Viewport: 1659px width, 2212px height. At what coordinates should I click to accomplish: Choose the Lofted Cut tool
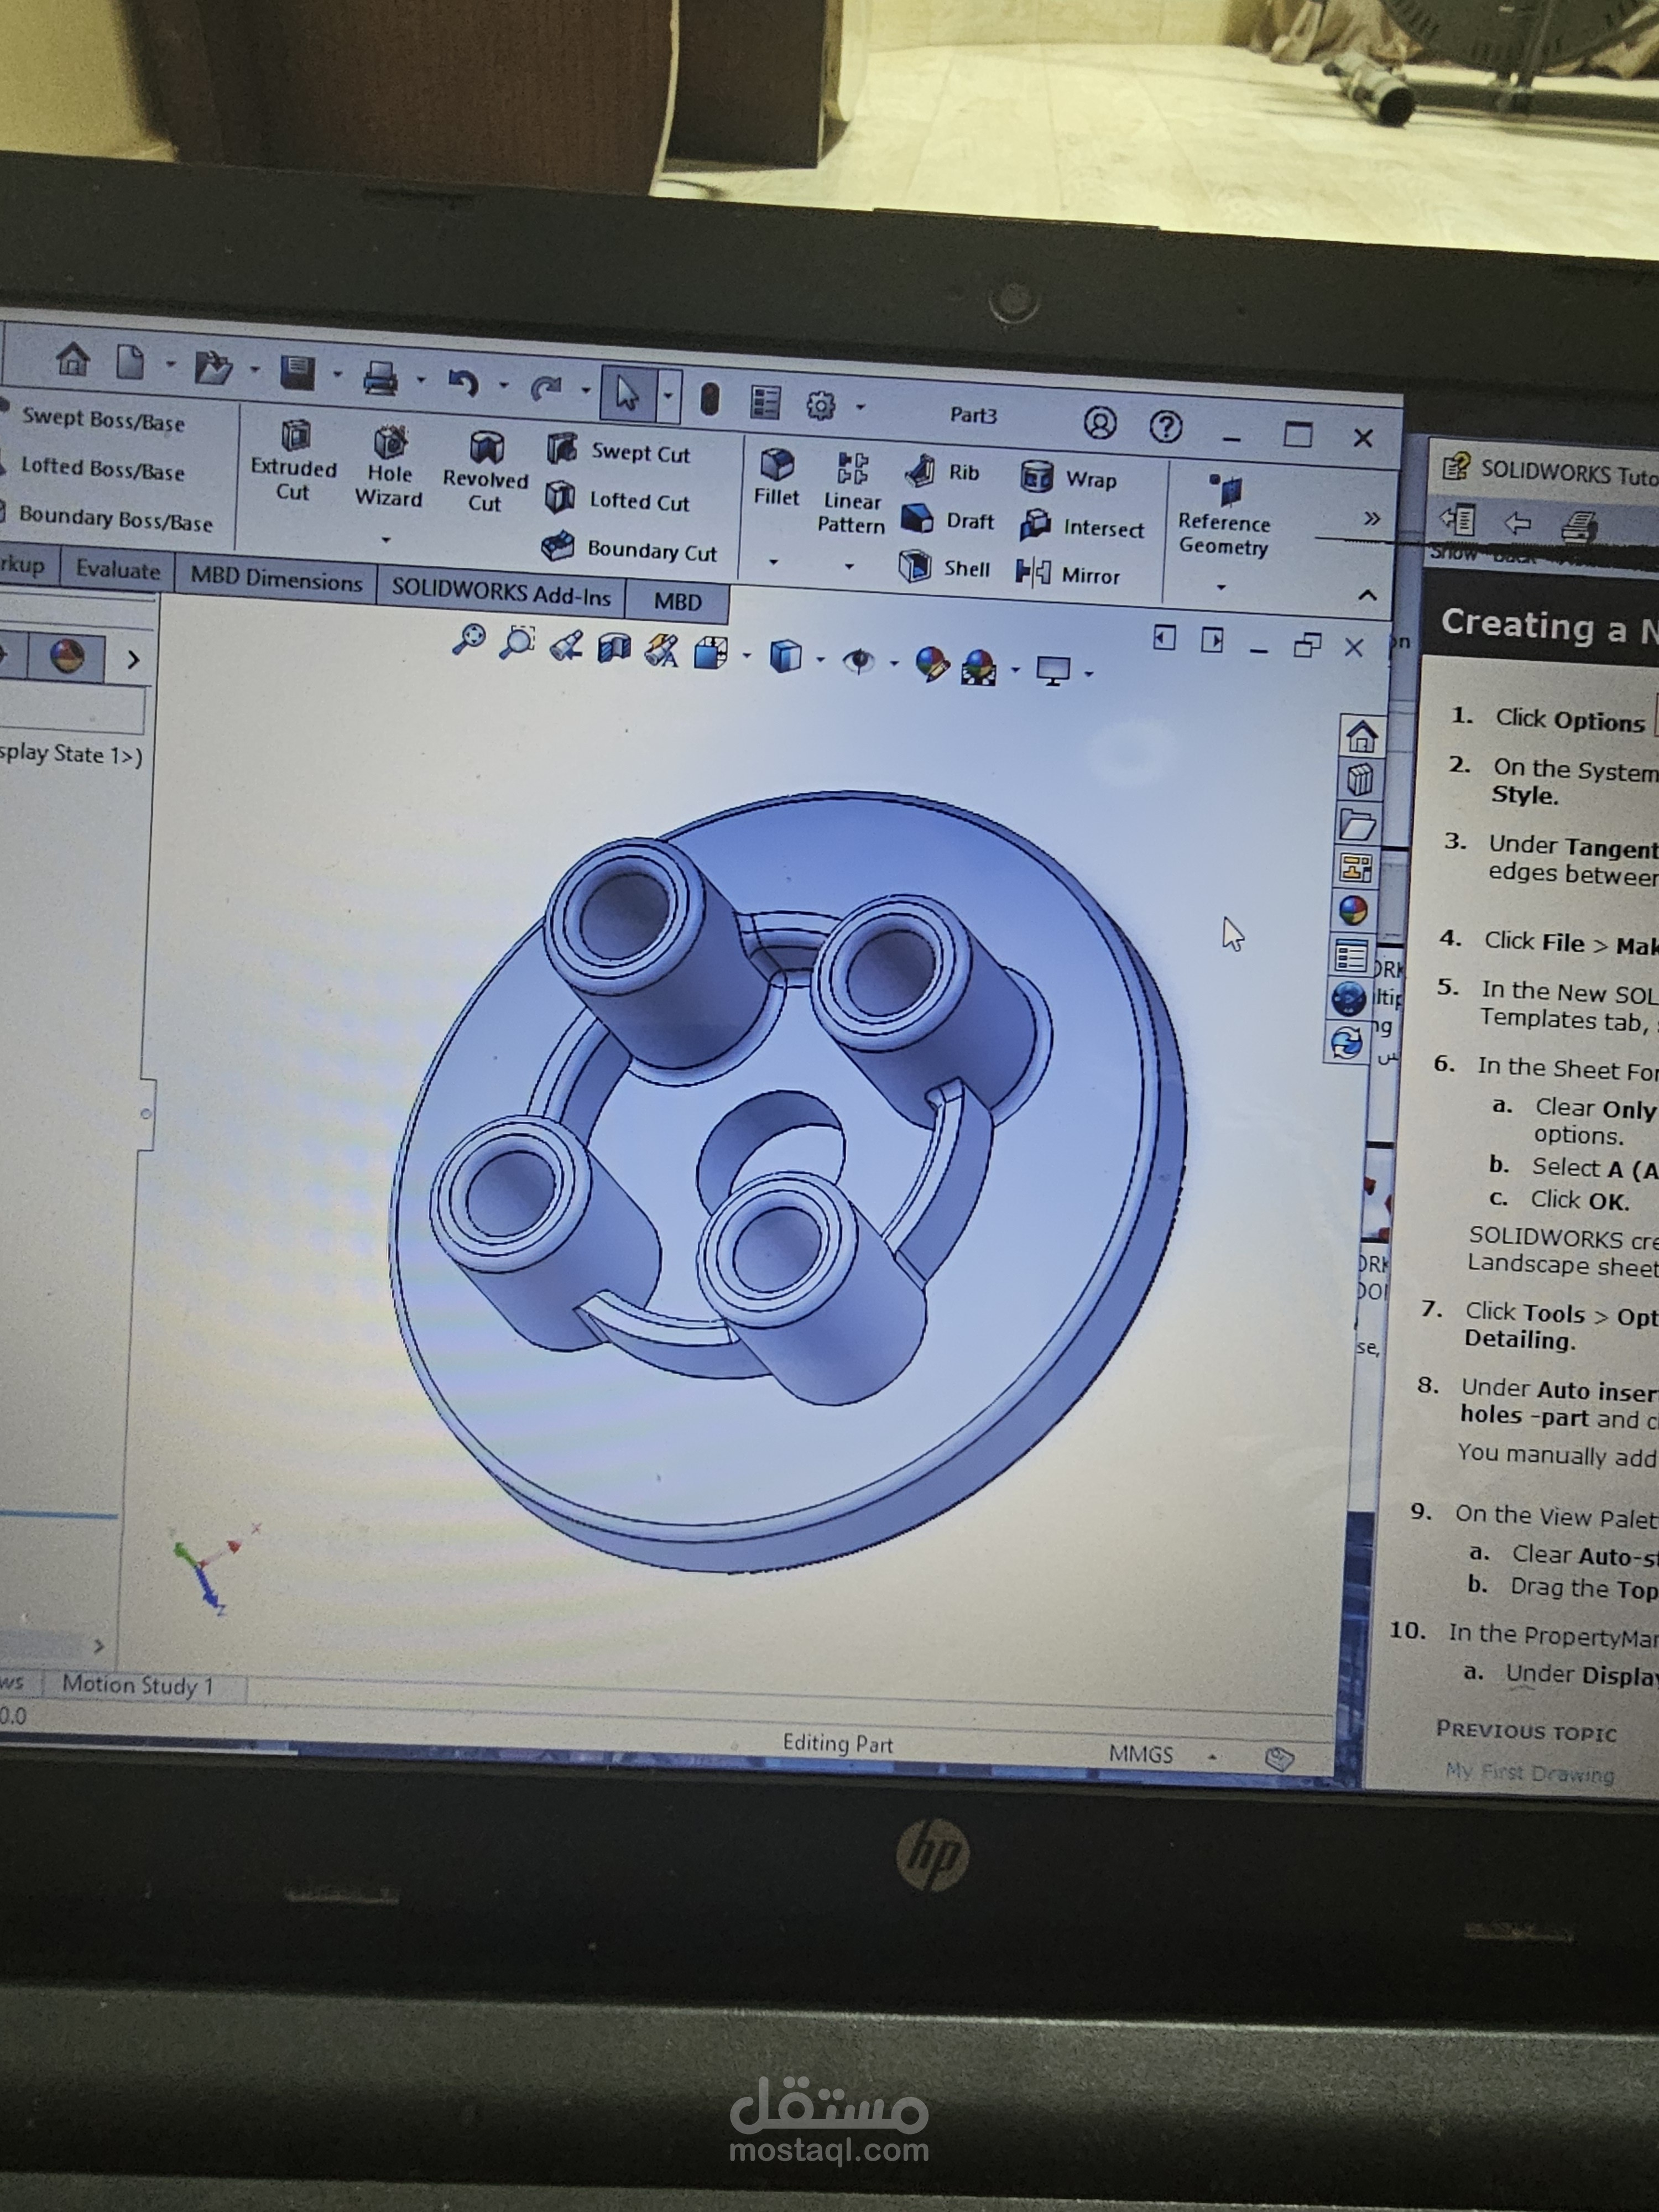(618, 499)
